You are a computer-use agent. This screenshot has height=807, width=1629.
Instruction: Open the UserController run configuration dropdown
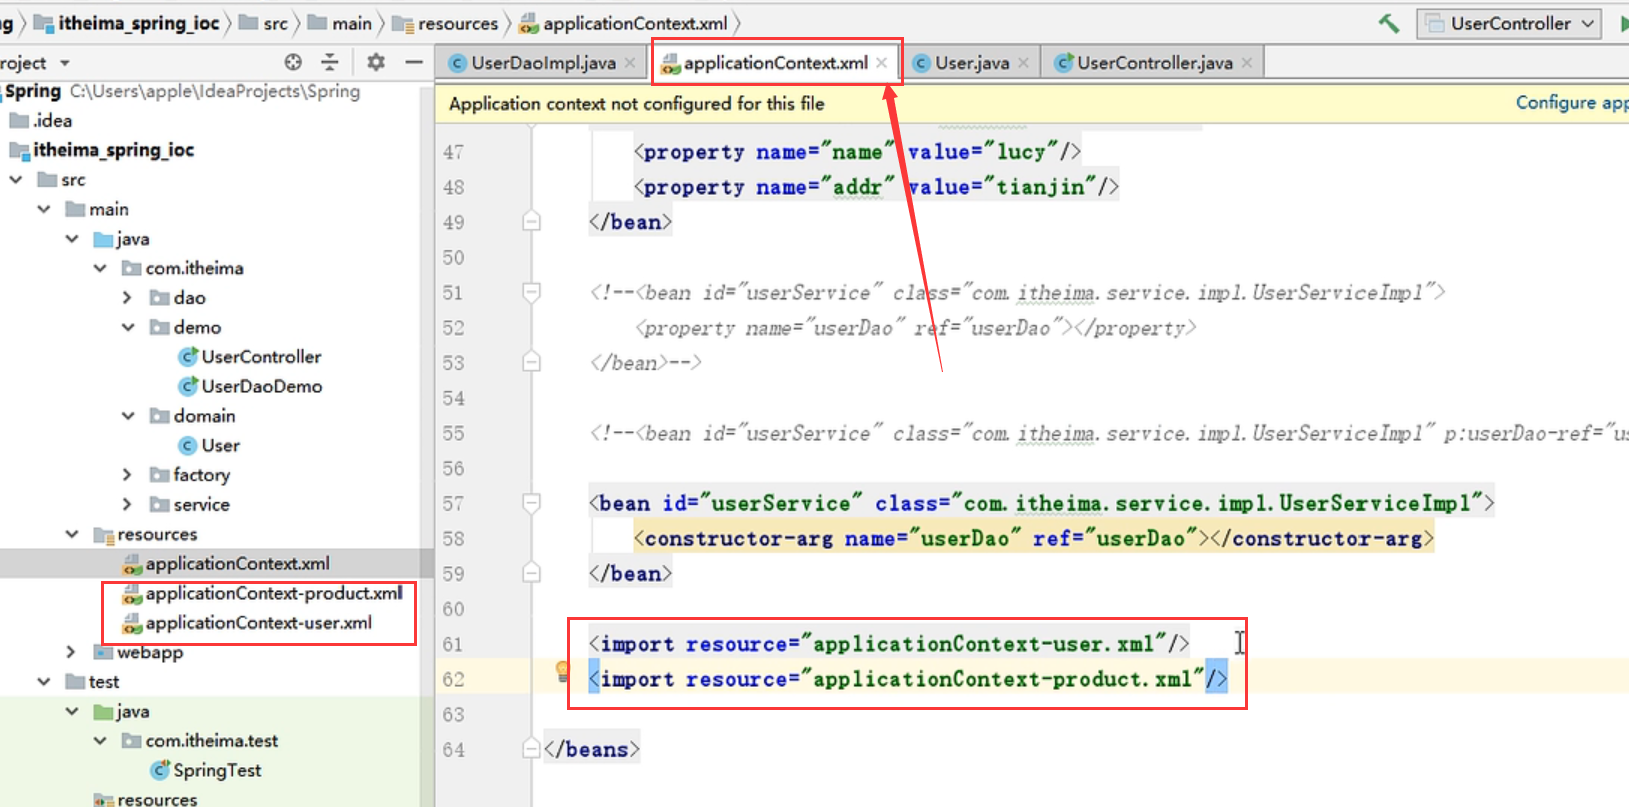point(1509,23)
